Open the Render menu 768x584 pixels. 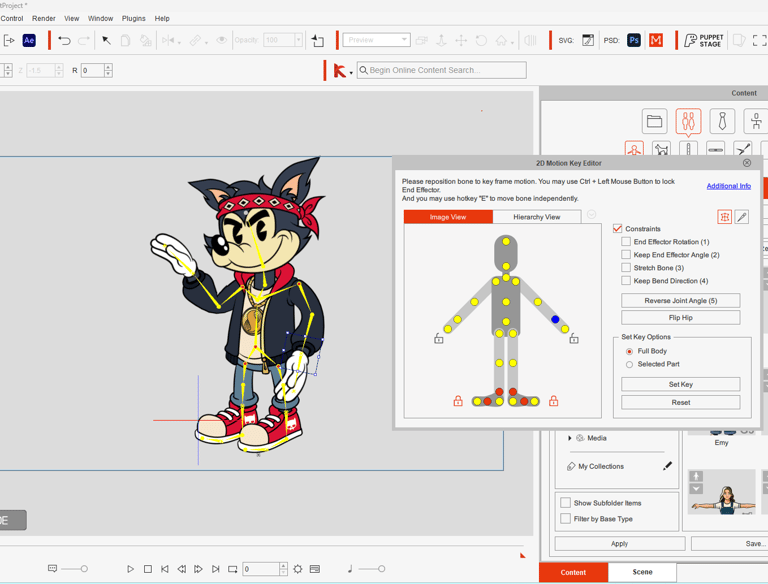44,19
